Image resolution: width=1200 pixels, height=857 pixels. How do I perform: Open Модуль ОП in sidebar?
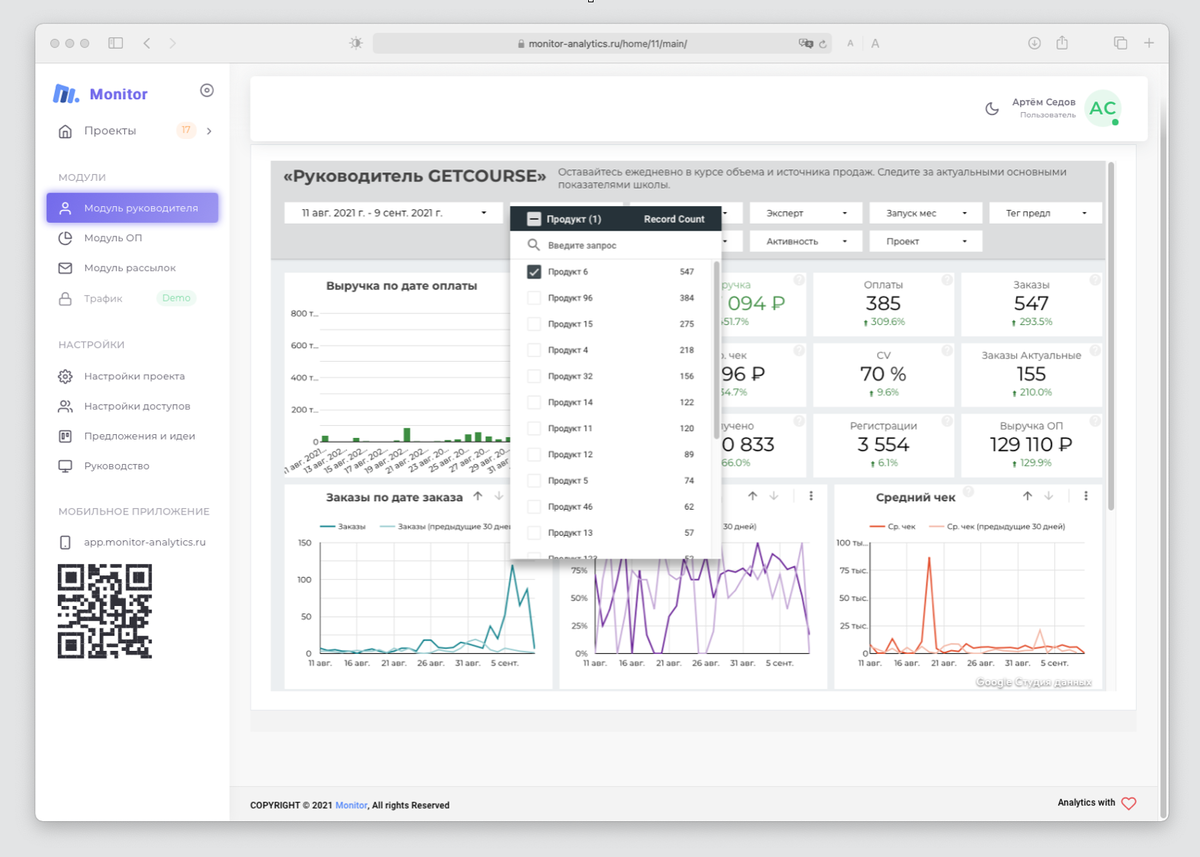[x=112, y=238]
